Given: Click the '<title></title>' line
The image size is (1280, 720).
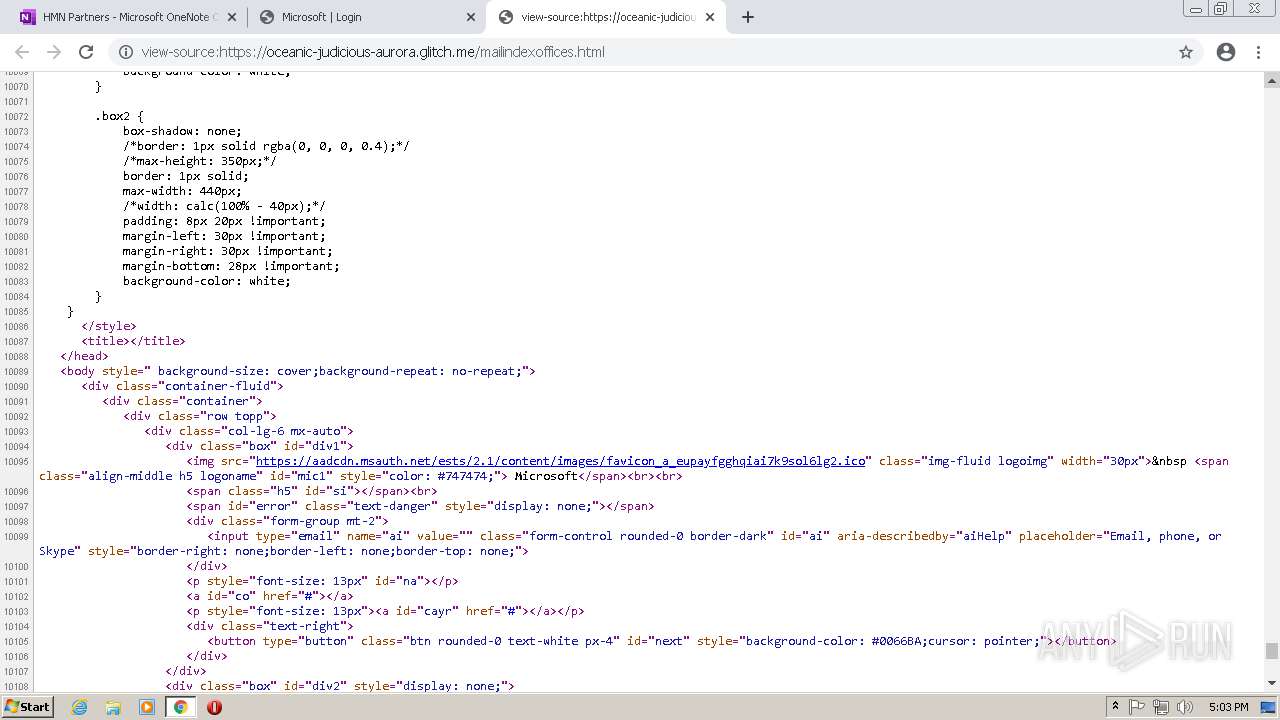Looking at the screenshot, I should point(133,341).
